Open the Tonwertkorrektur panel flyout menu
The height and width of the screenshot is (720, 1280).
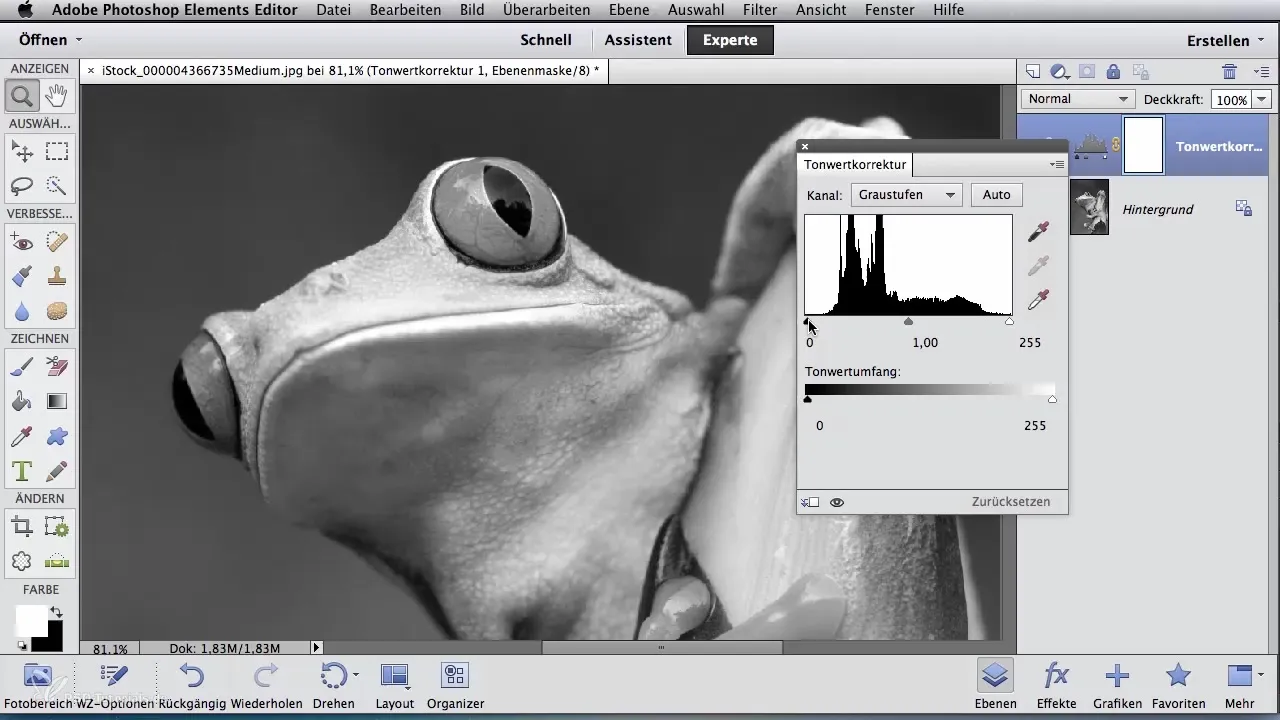pyautogui.click(x=1056, y=164)
